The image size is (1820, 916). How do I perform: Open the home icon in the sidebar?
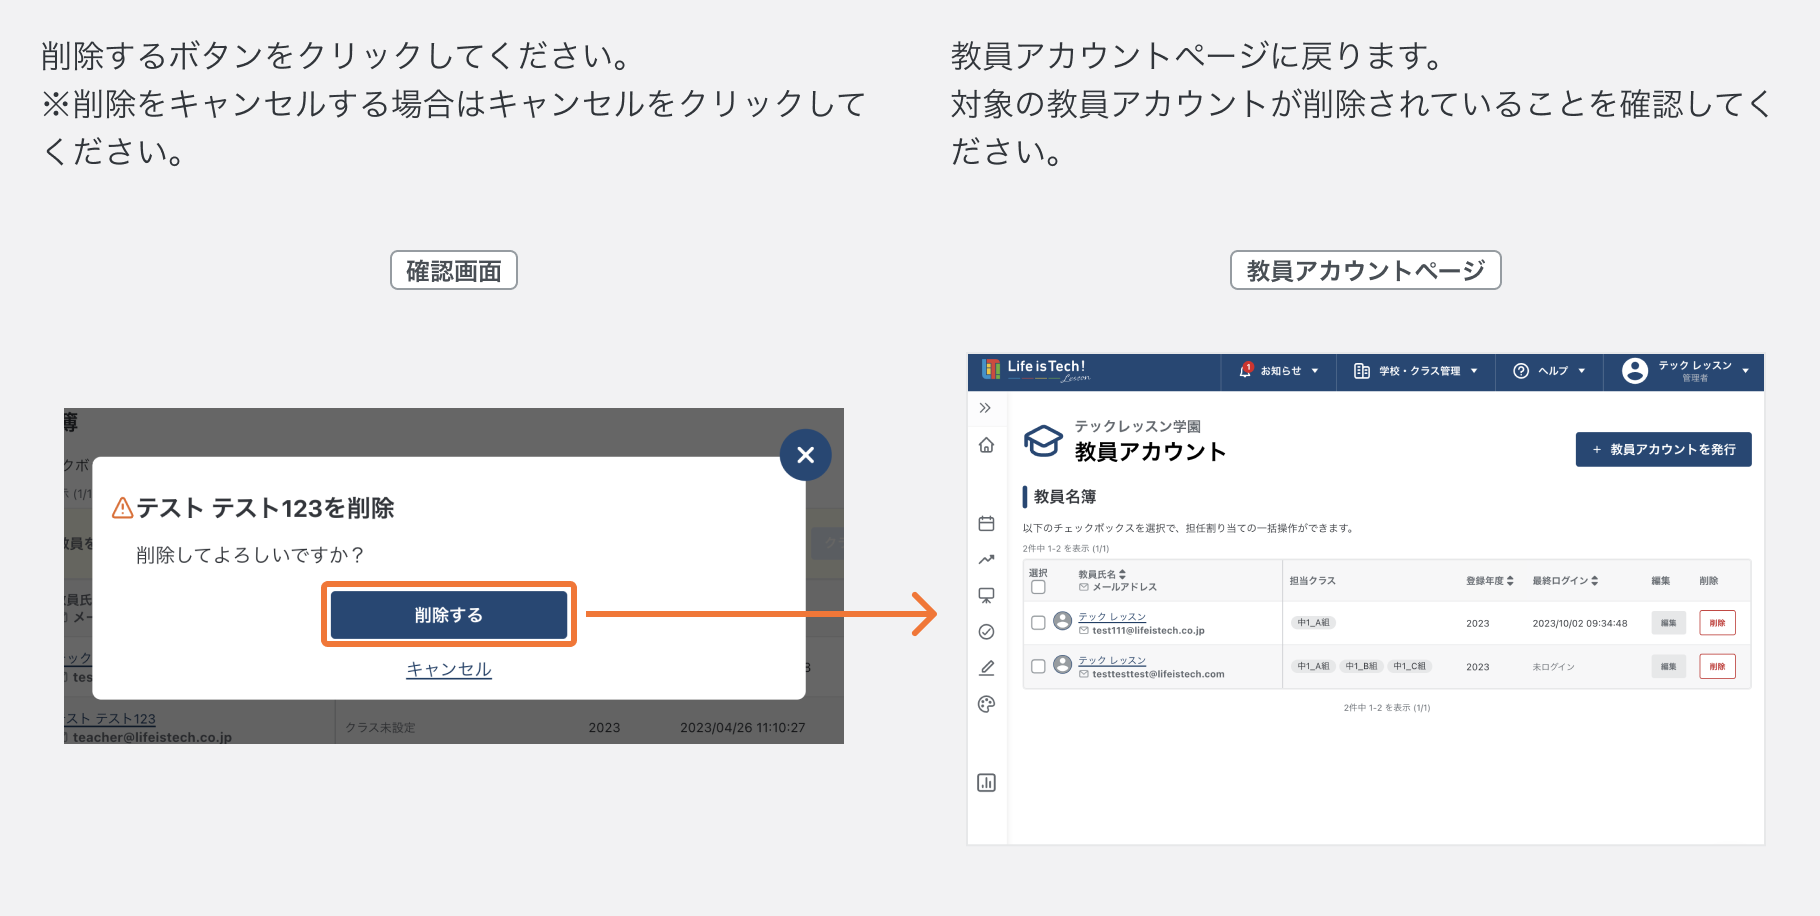[x=987, y=445]
